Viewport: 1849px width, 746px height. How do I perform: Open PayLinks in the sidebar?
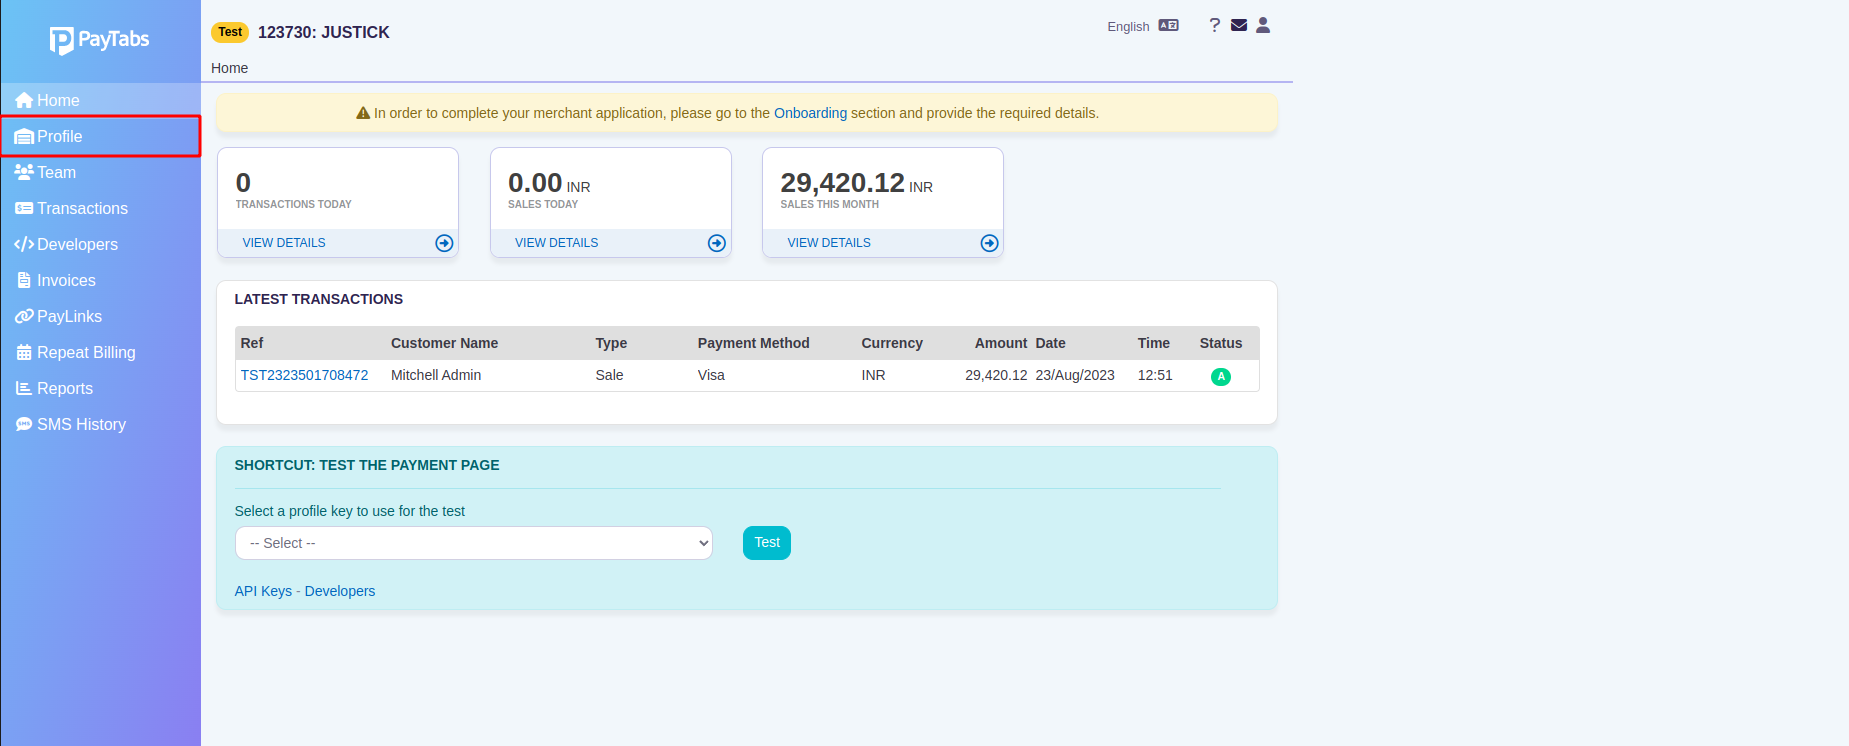pos(100,316)
